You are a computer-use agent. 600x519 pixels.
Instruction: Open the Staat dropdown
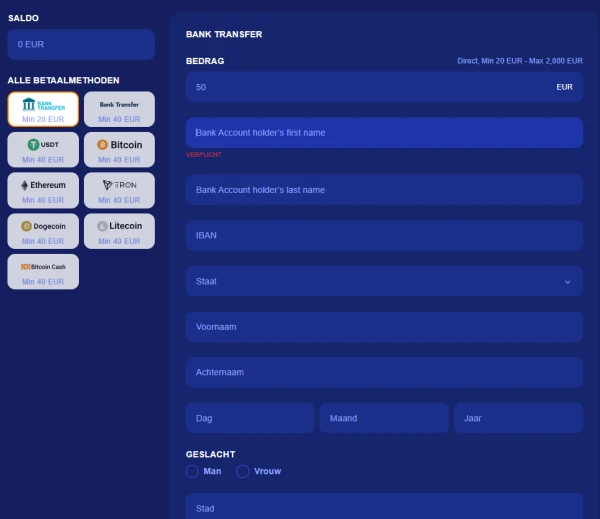pos(384,281)
